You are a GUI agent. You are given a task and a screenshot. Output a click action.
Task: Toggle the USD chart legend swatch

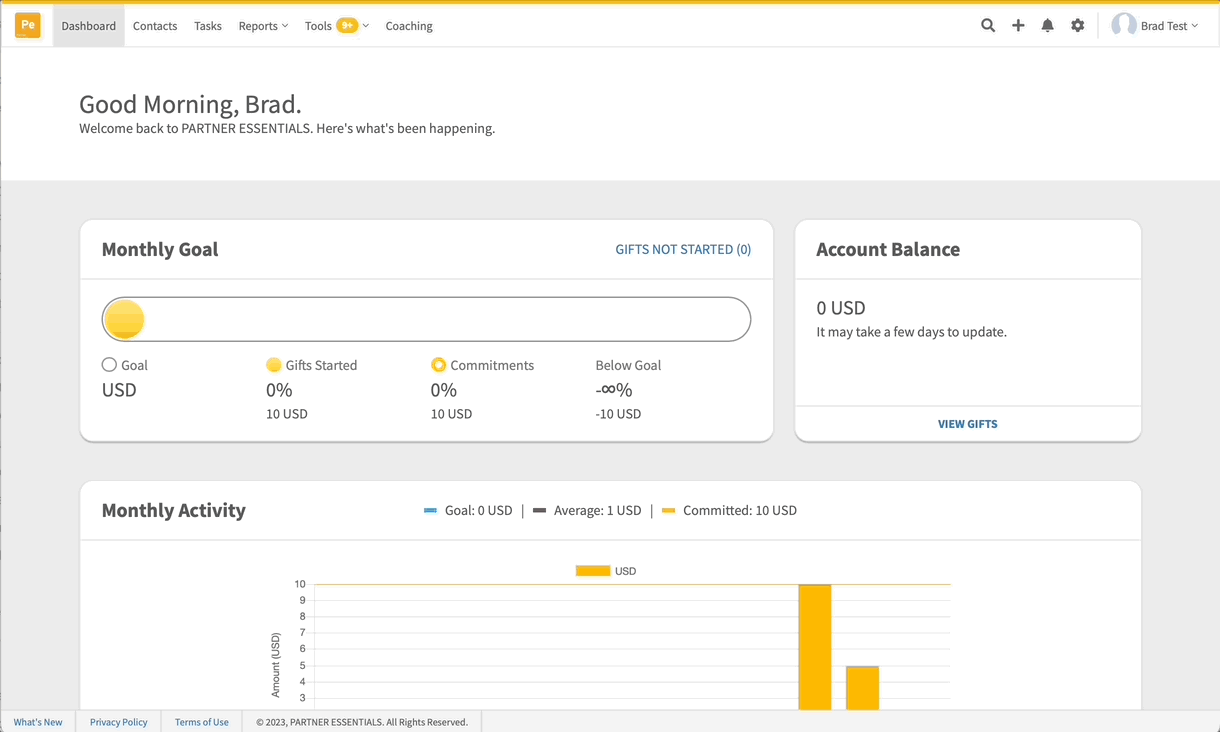(593, 571)
